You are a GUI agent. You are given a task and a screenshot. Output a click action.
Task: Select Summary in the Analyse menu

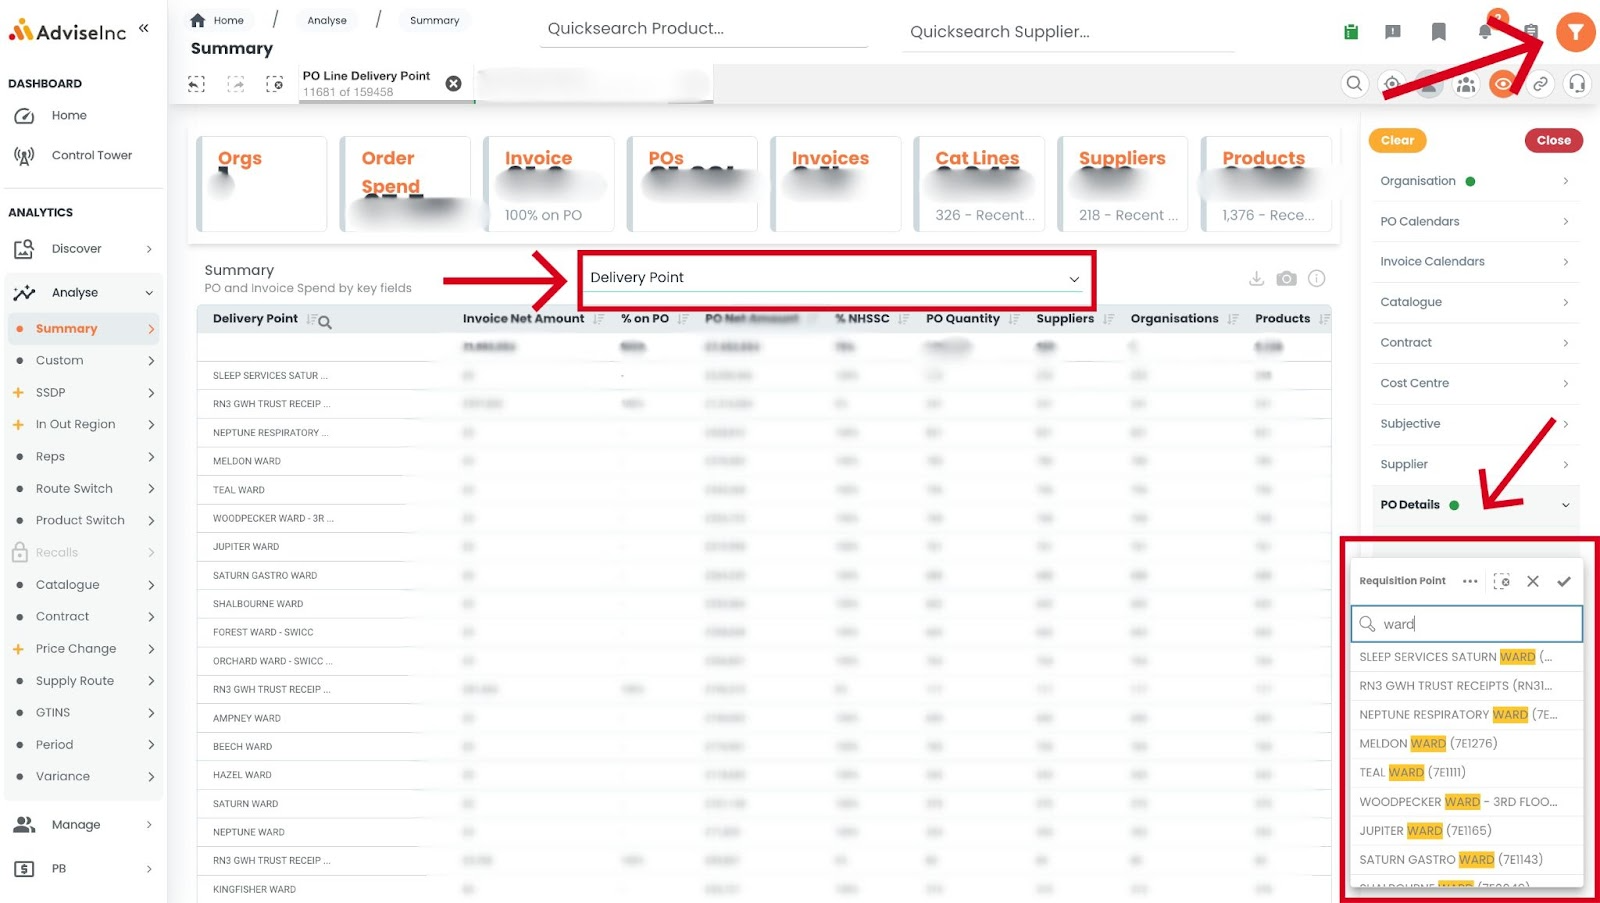click(x=83, y=328)
